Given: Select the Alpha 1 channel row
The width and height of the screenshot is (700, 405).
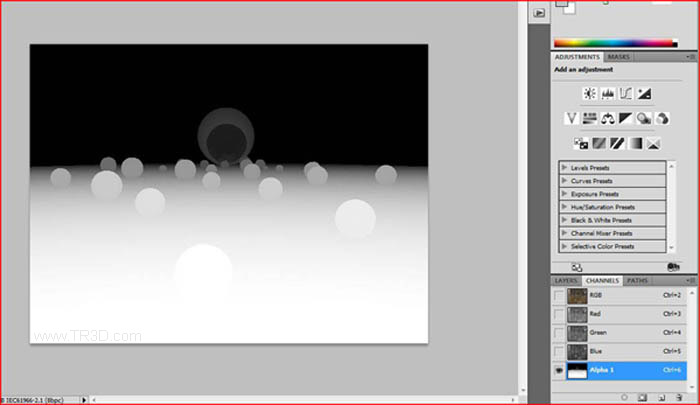Looking at the screenshot, I should 620,371.
